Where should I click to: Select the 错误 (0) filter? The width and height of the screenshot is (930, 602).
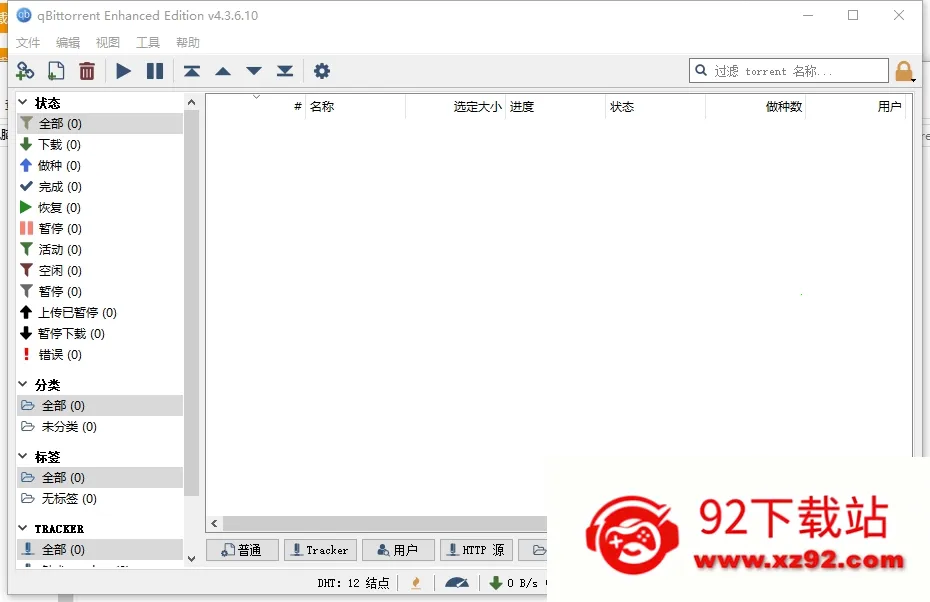(100, 355)
